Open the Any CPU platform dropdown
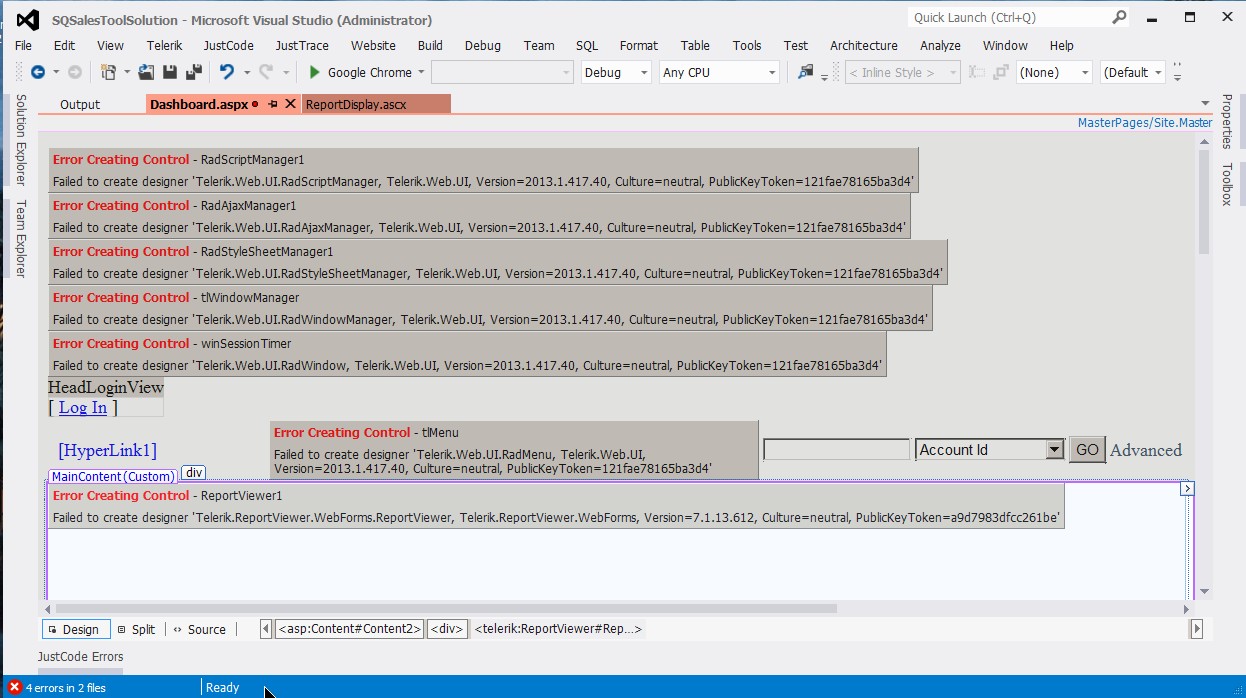The width and height of the screenshot is (1246, 698). pos(771,72)
